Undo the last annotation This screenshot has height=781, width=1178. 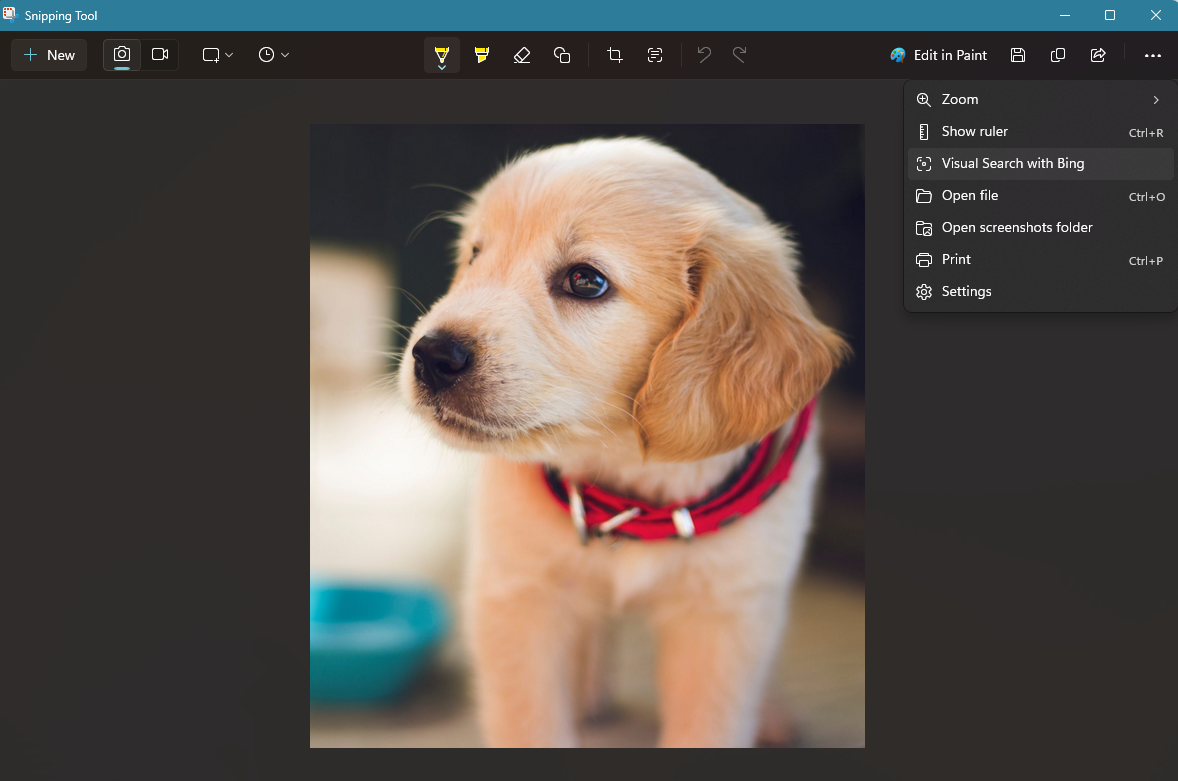tap(703, 55)
